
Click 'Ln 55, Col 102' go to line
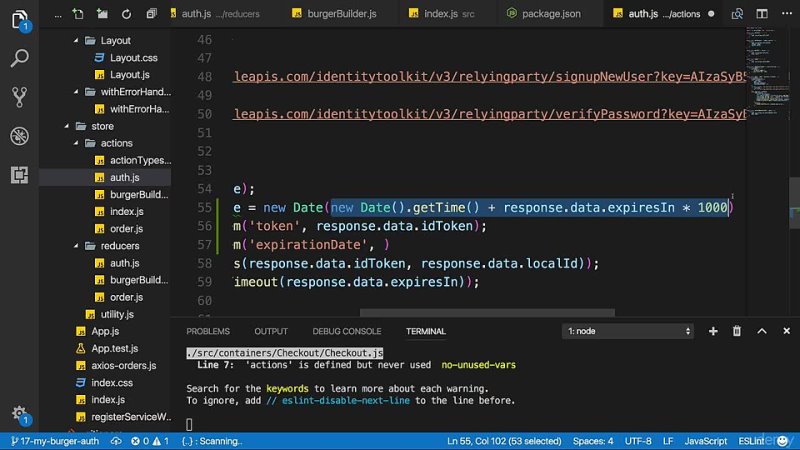504,441
